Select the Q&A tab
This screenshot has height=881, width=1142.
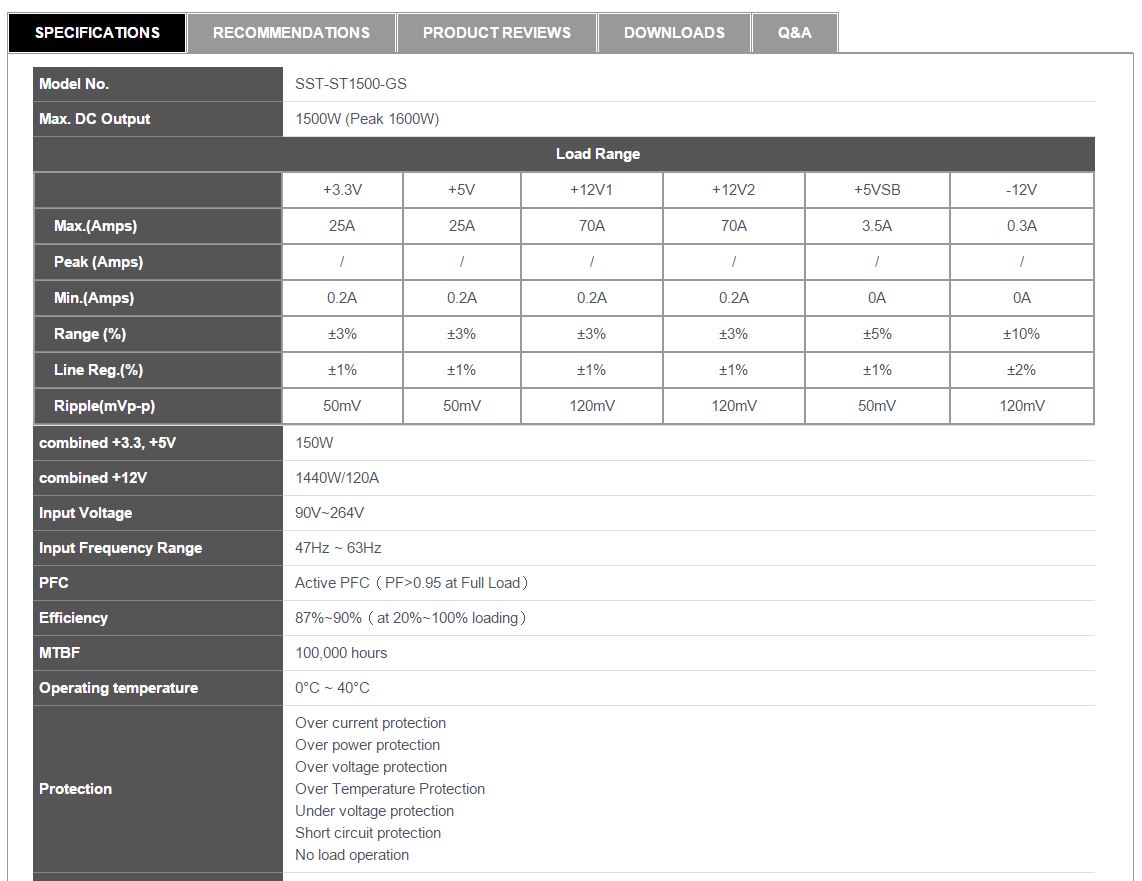(x=794, y=33)
